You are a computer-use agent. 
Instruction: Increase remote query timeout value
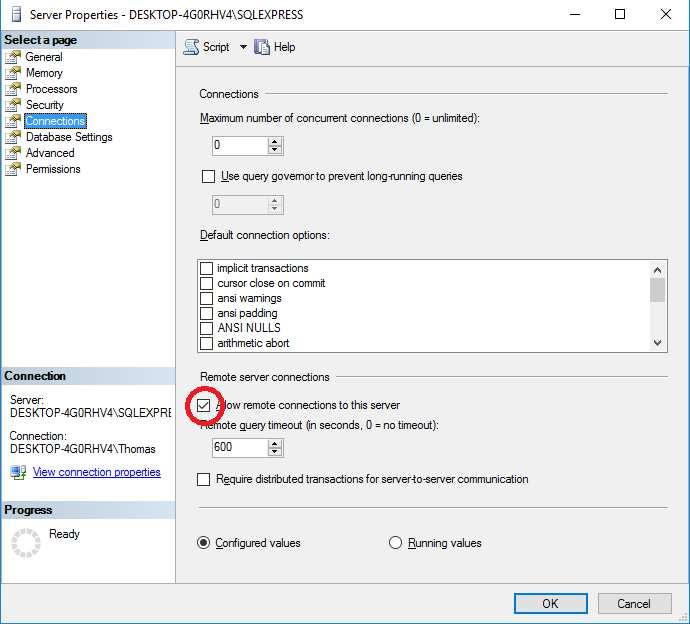click(275, 444)
